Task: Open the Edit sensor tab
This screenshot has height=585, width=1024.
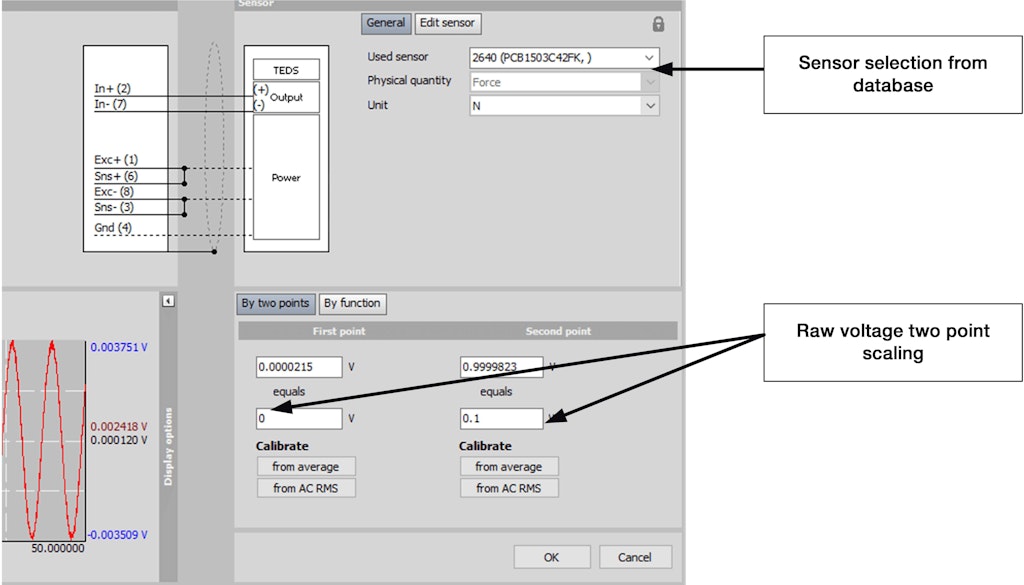Action: coord(447,23)
